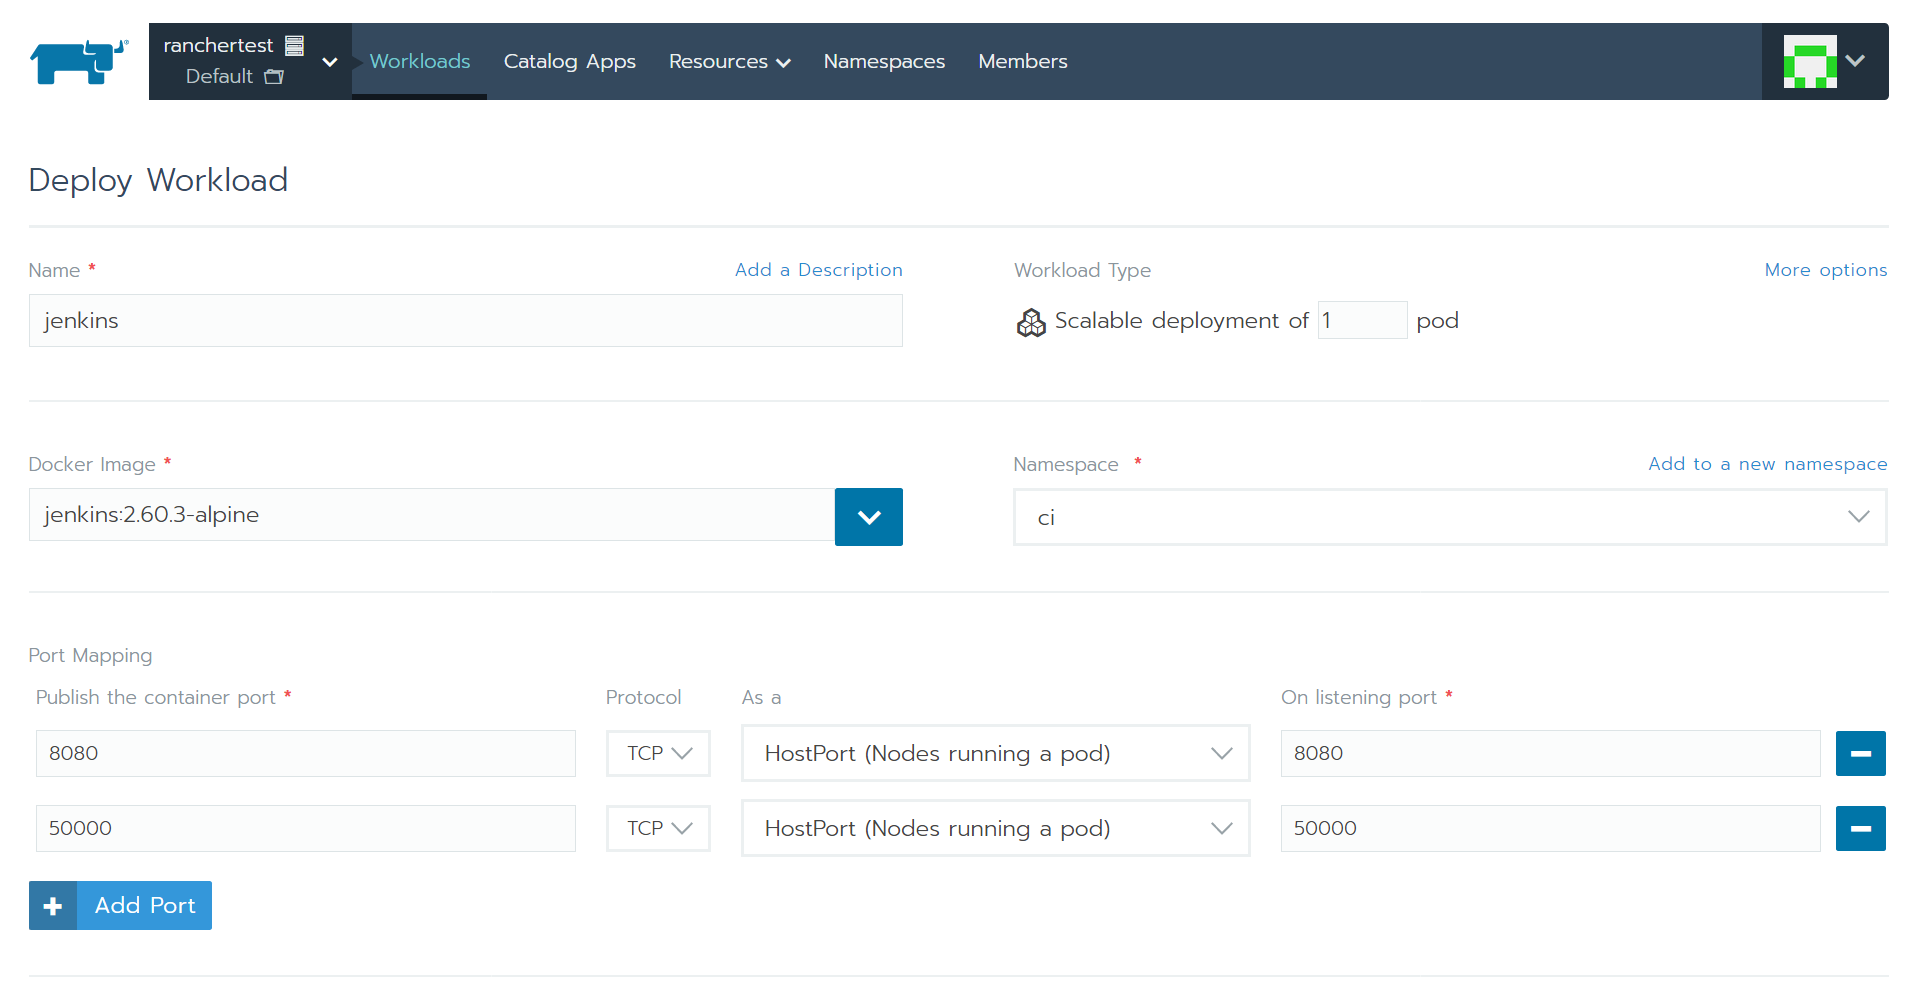
Task: Click listening port field with 50000
Action: (x=1550, y=828)
